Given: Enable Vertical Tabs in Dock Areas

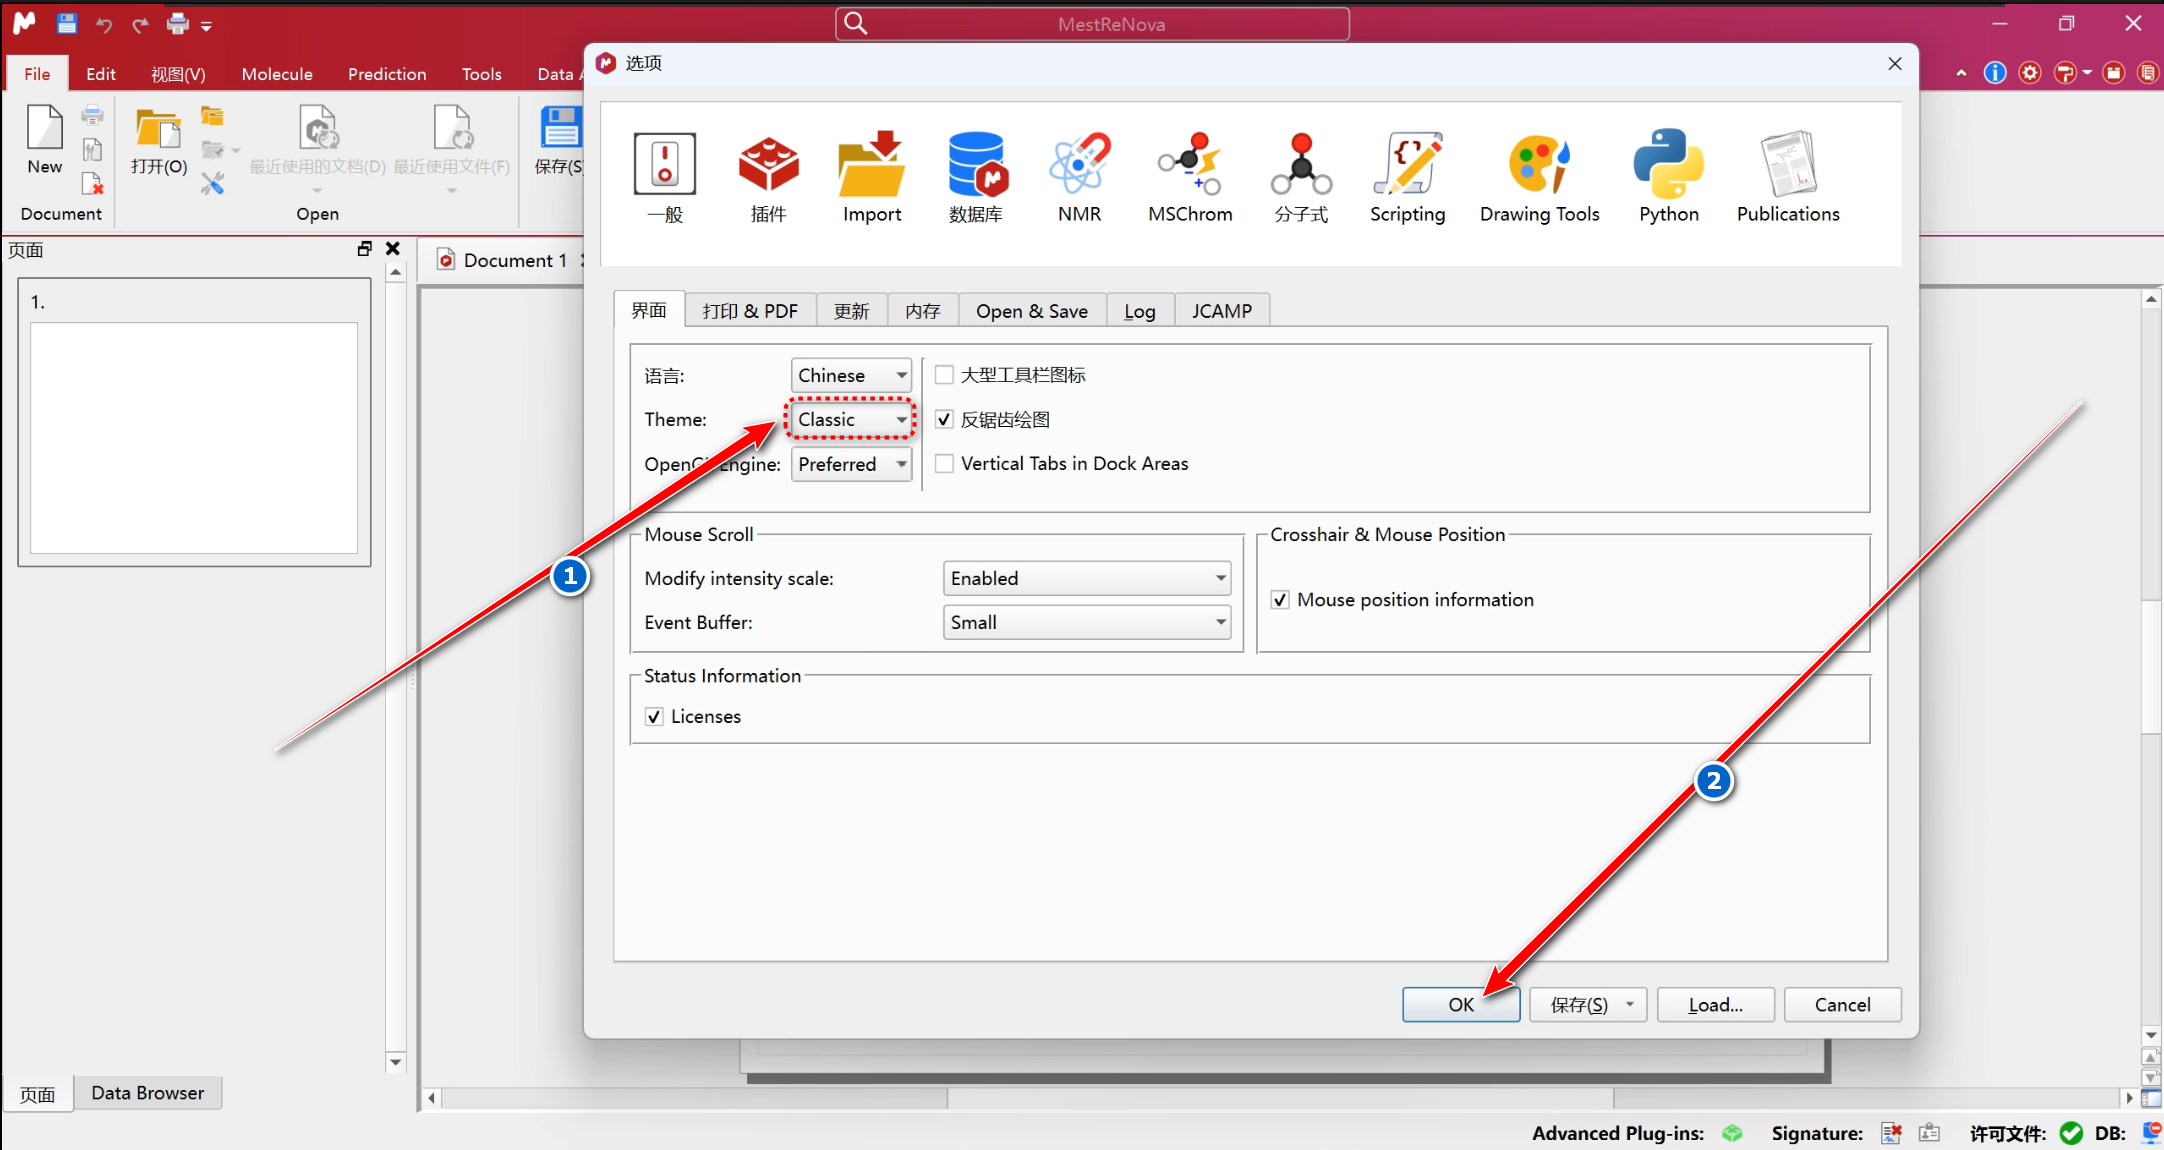Looking at the screenshot, I should 944,463.
